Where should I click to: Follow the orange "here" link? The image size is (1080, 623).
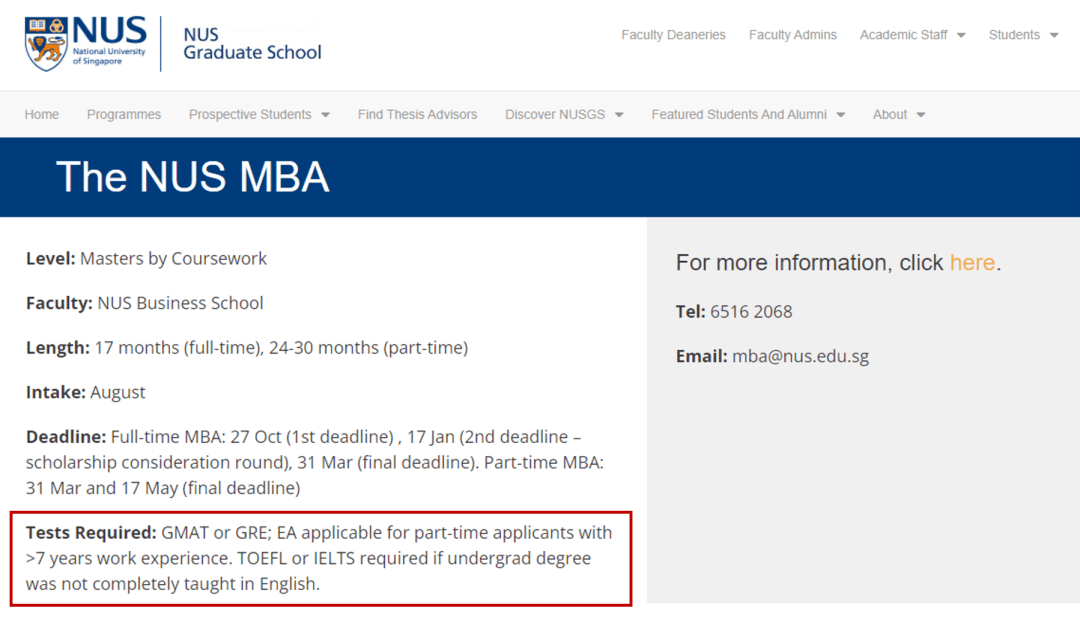972,262
